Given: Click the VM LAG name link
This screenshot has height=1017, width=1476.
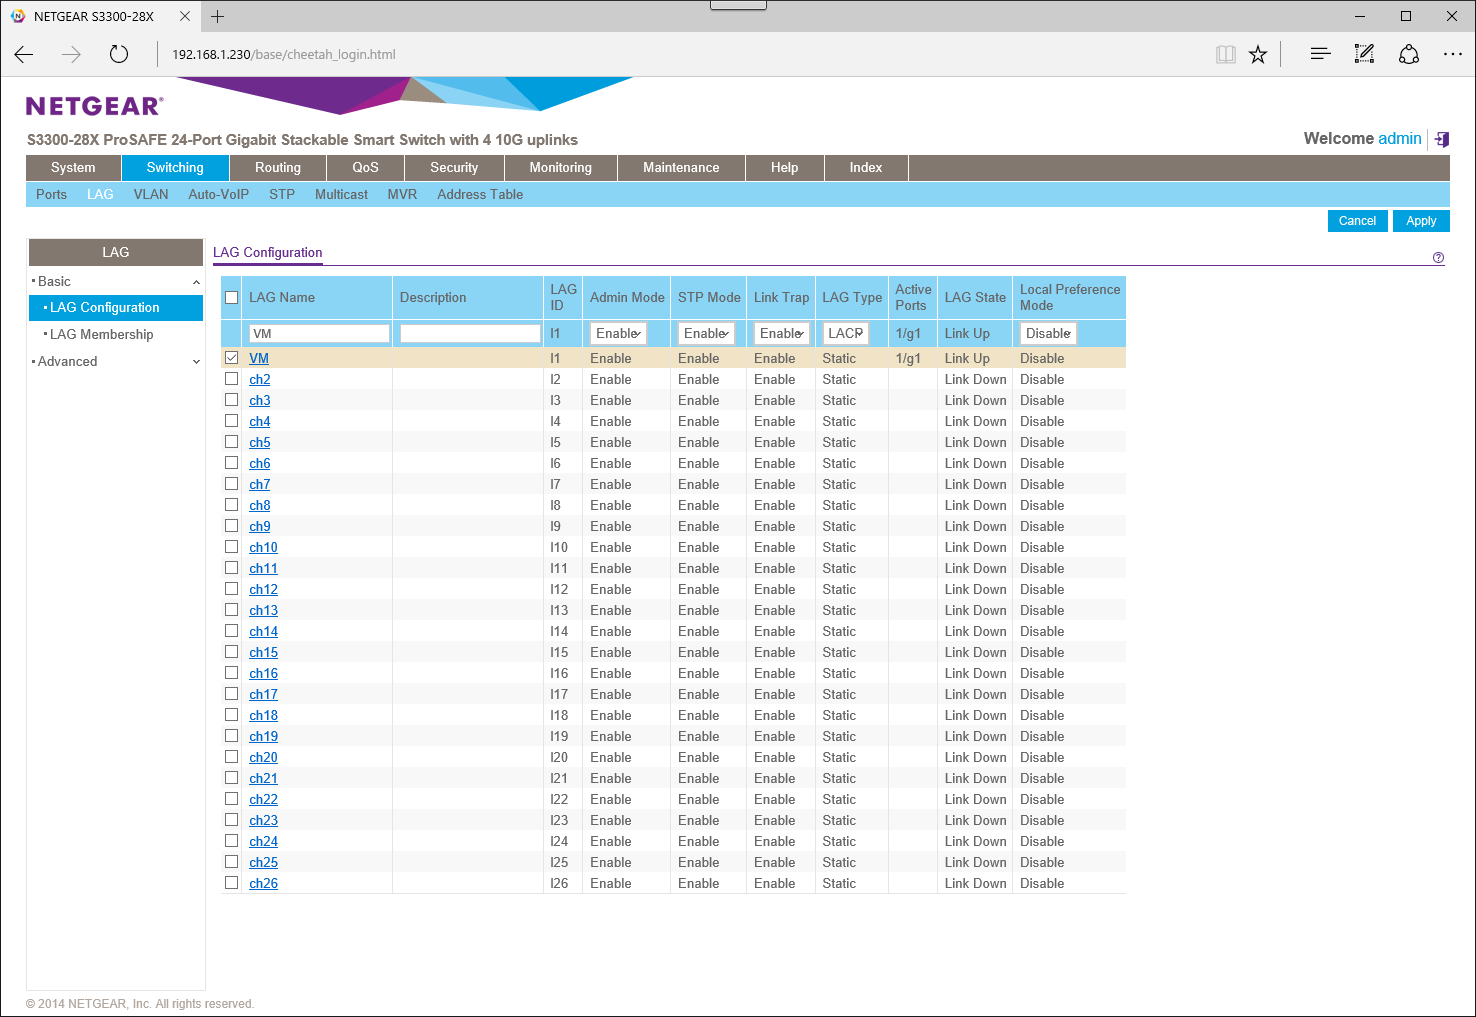Looking at the screenshot, I should [x=259, y=358].
